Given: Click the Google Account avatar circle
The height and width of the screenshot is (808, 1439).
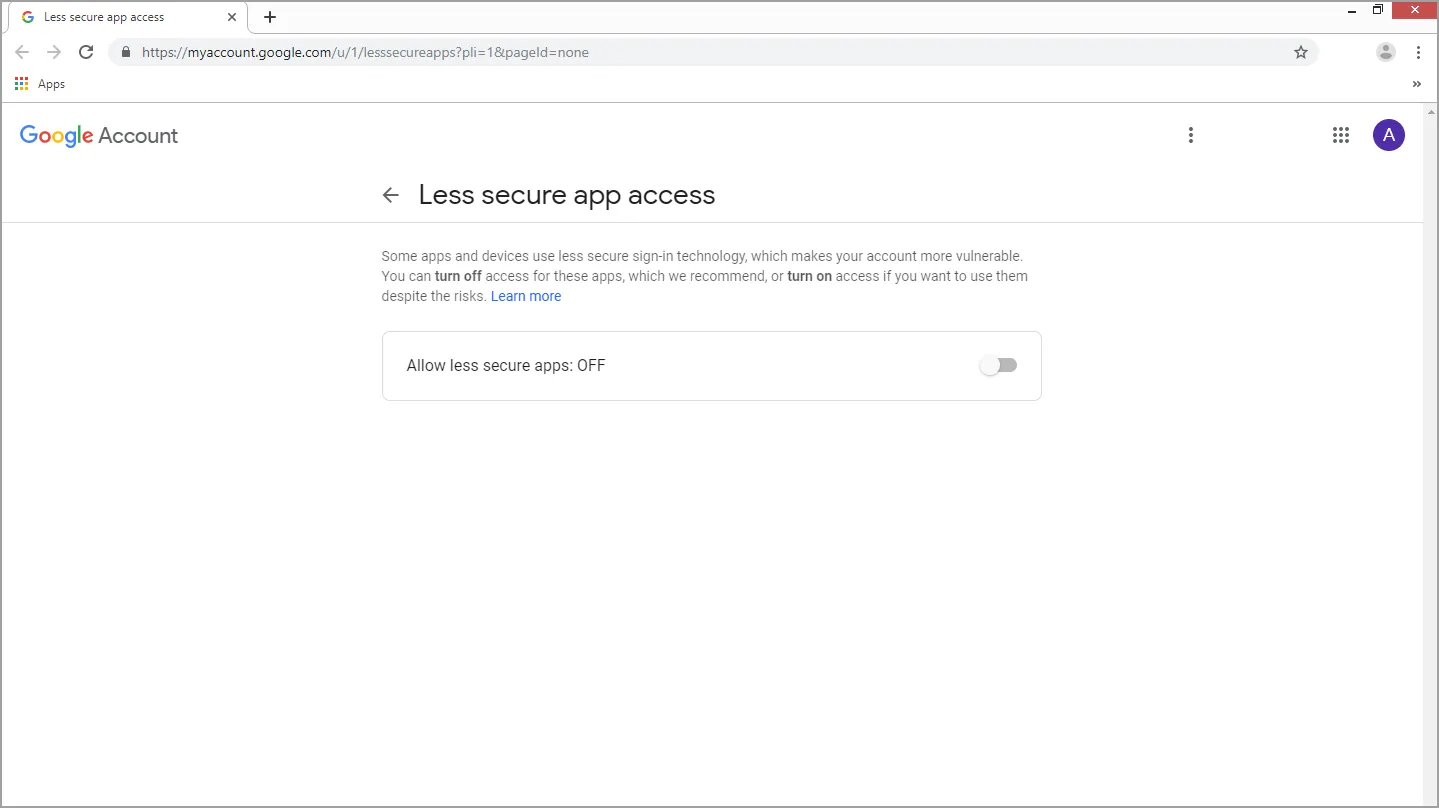Looking at the screenshot, I should [1388, 135].
